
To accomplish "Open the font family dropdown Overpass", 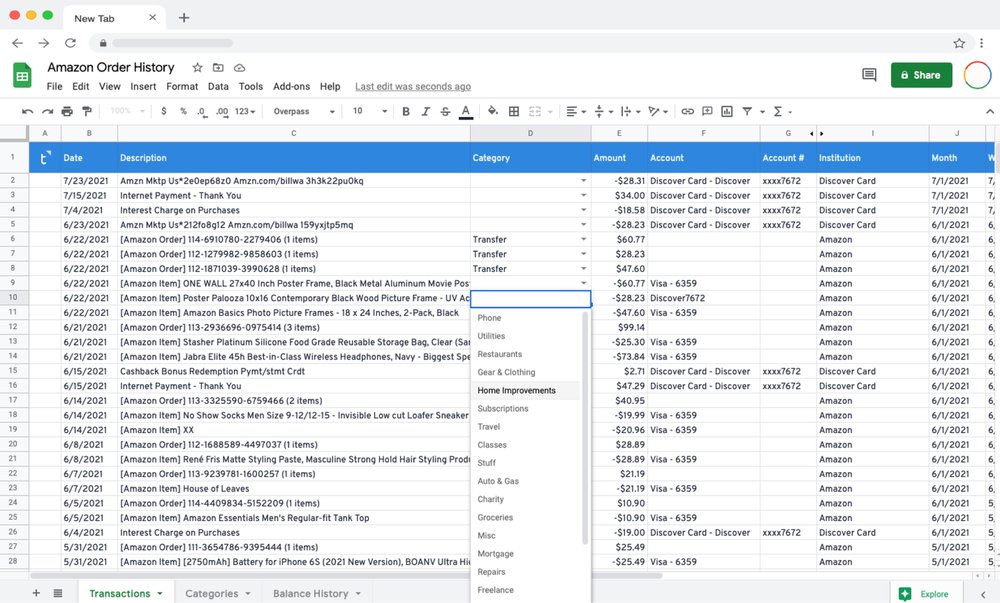I will click(304, 112).
